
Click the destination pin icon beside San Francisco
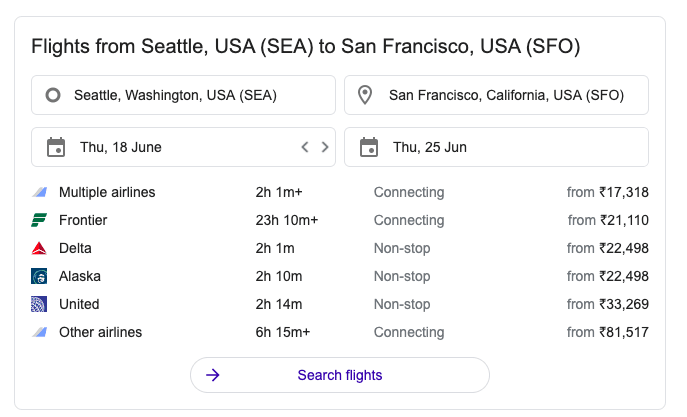point(365,95)
